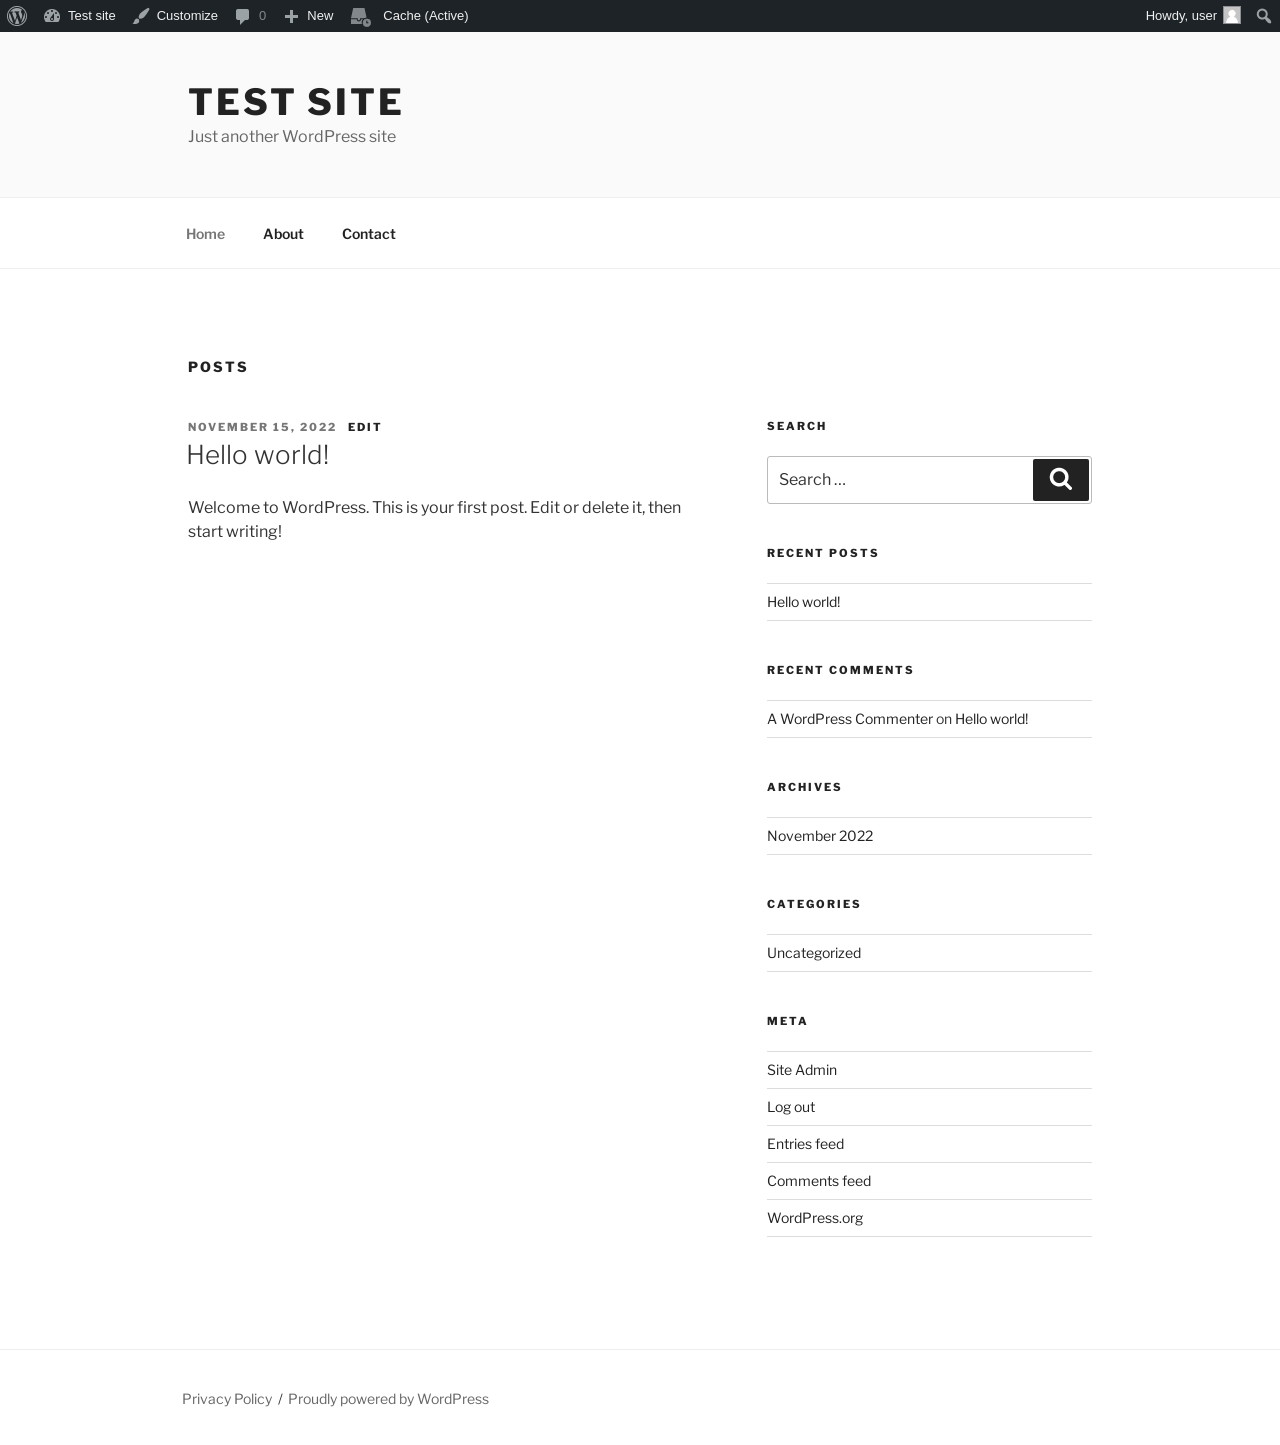
Task: Open comments via the speech bubble icon
Action: pos(243,15)
